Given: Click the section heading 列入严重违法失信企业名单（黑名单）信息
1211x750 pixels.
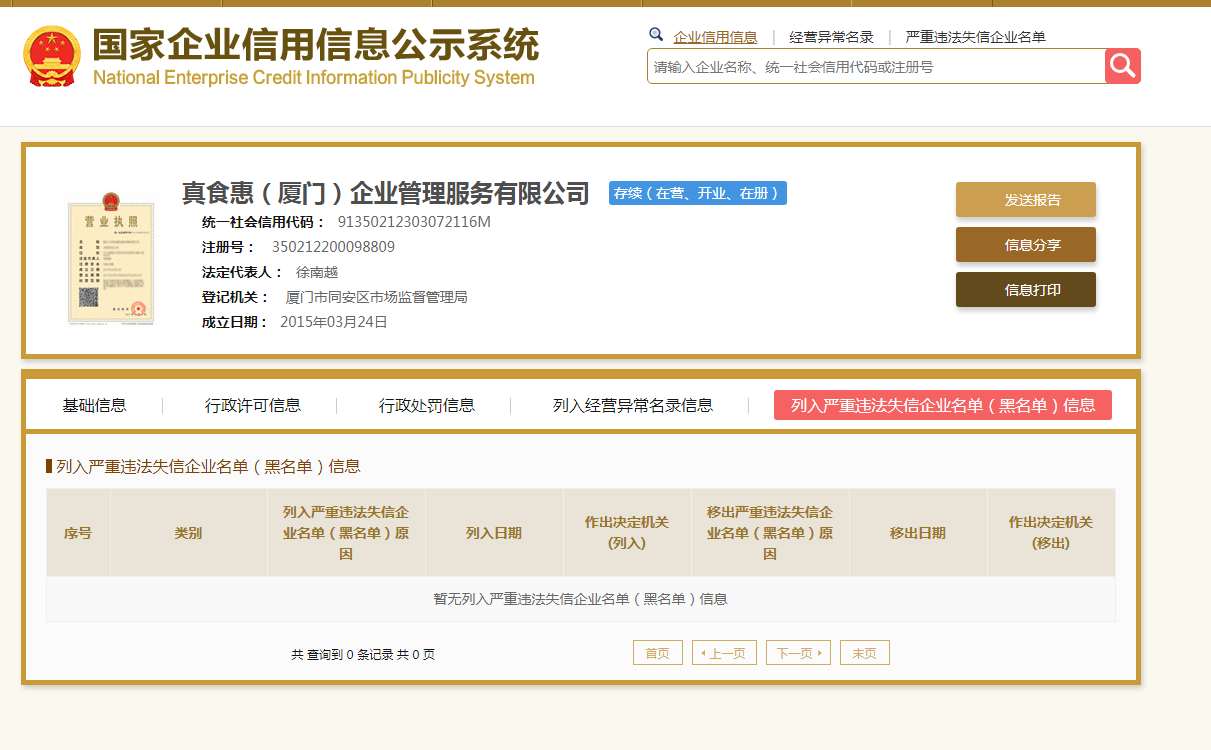Looking at the screenshot, I should click(208, 466).
